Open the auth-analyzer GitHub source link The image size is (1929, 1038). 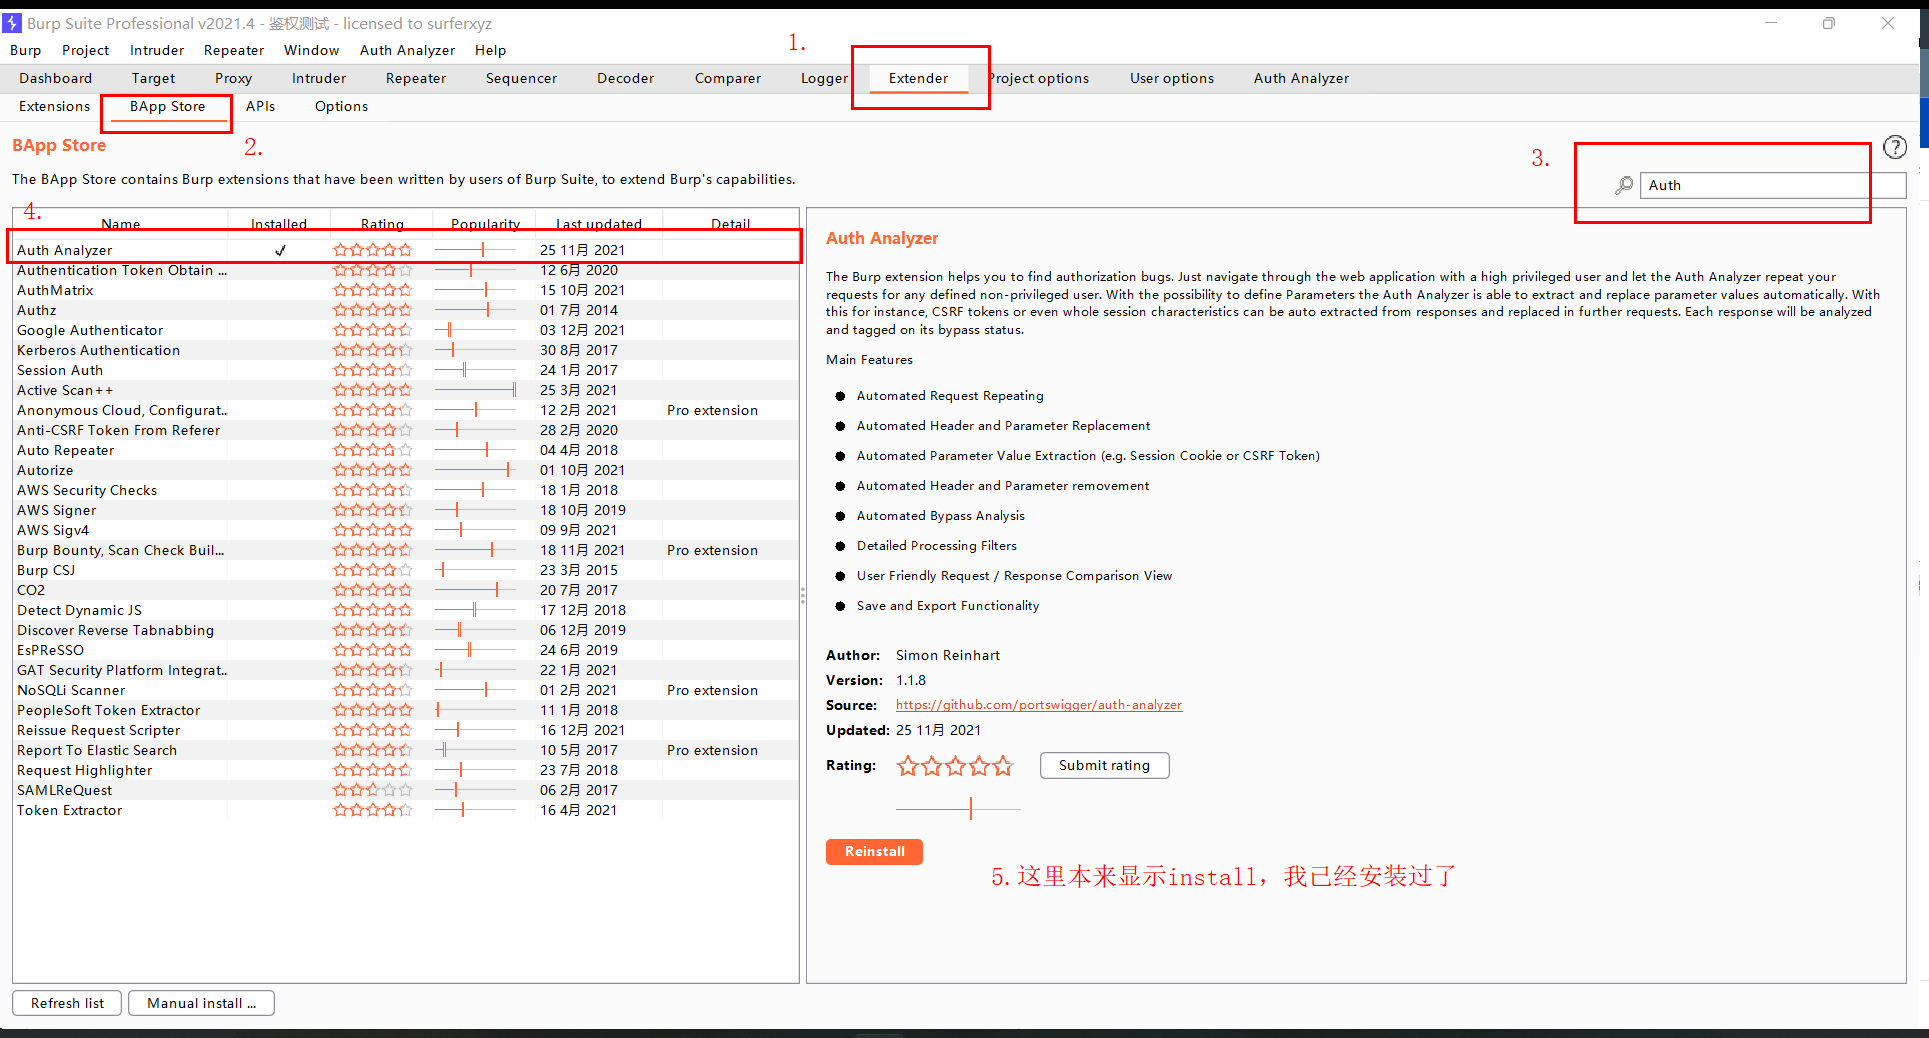pos(1038,705)
